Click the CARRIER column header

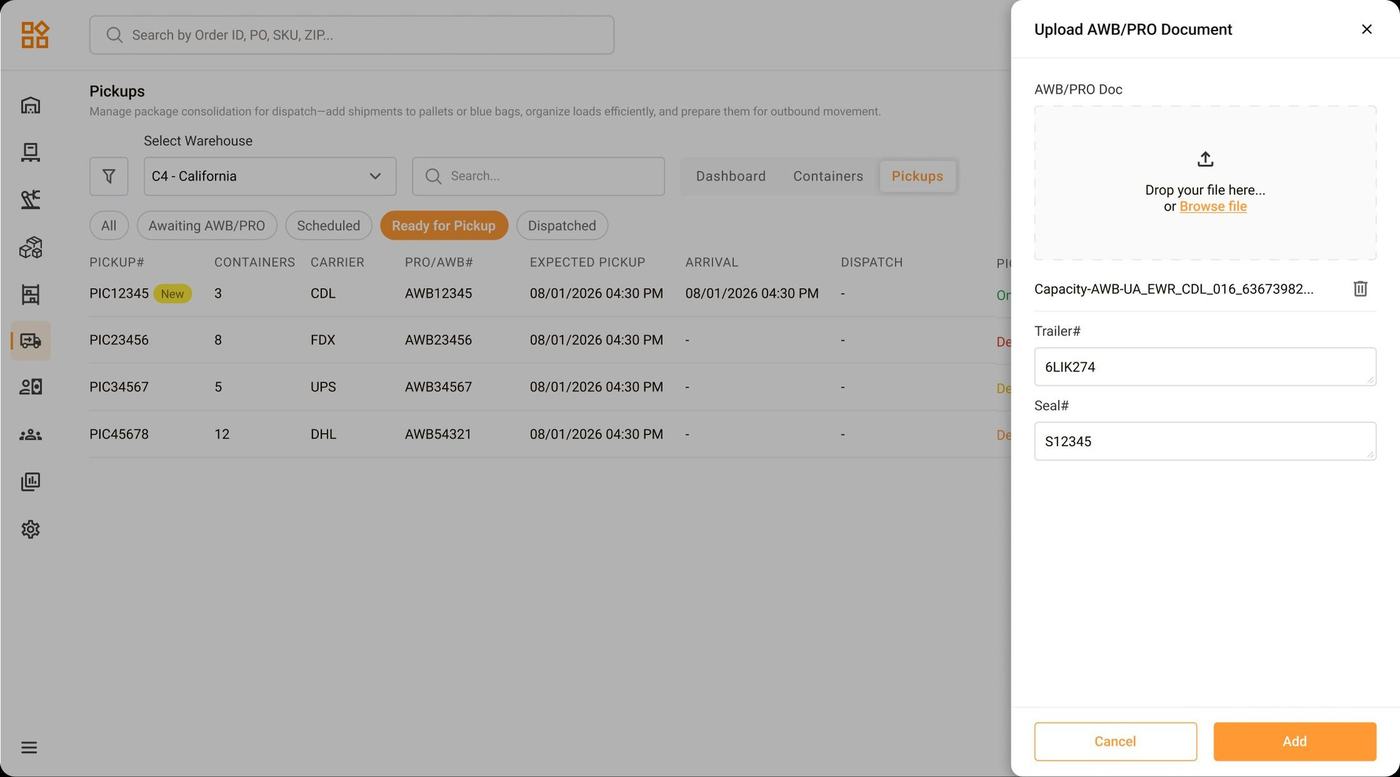pos(338,262)
